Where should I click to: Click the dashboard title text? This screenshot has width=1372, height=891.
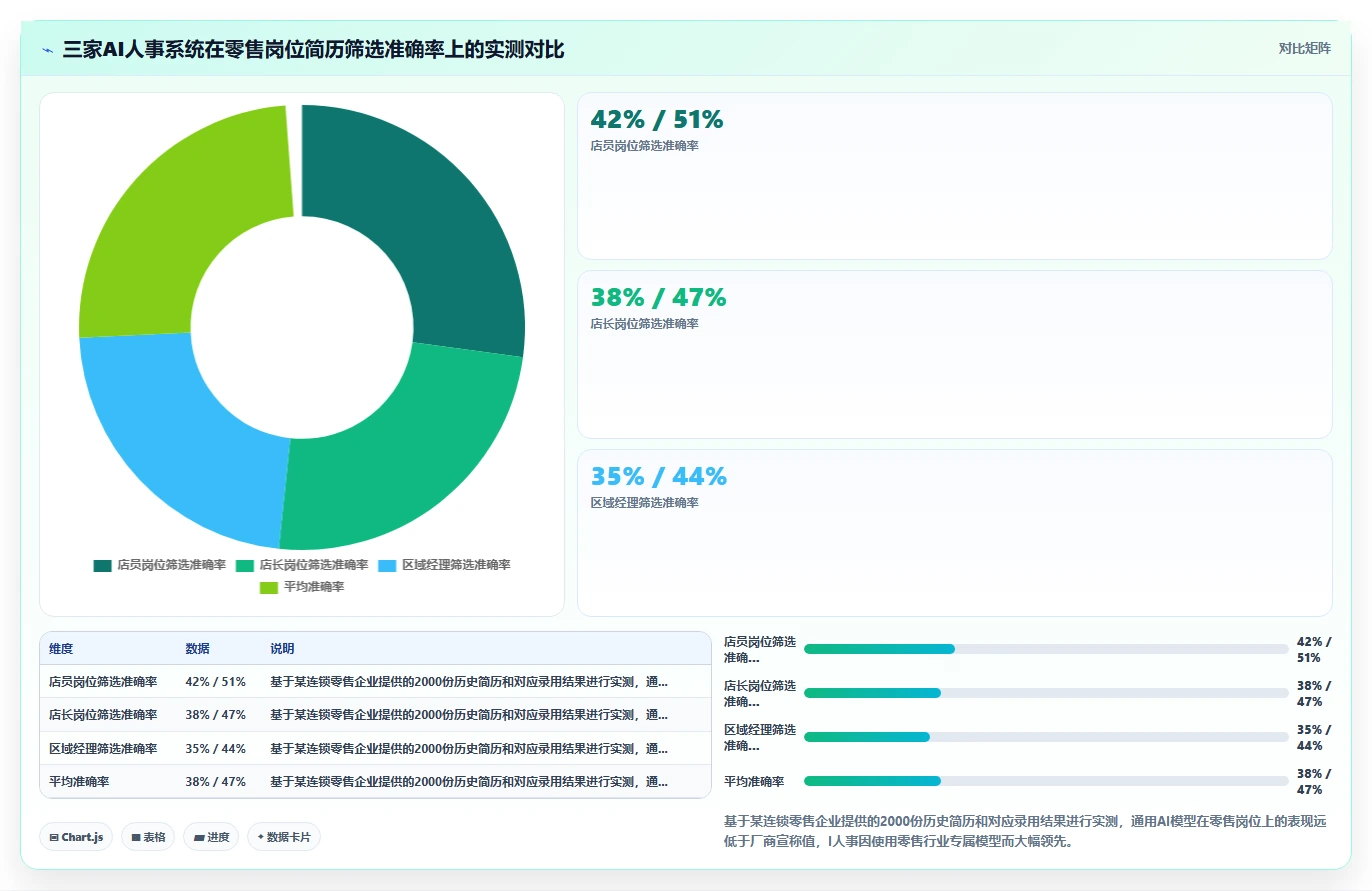pyautogui.click(x=313, y=50)
